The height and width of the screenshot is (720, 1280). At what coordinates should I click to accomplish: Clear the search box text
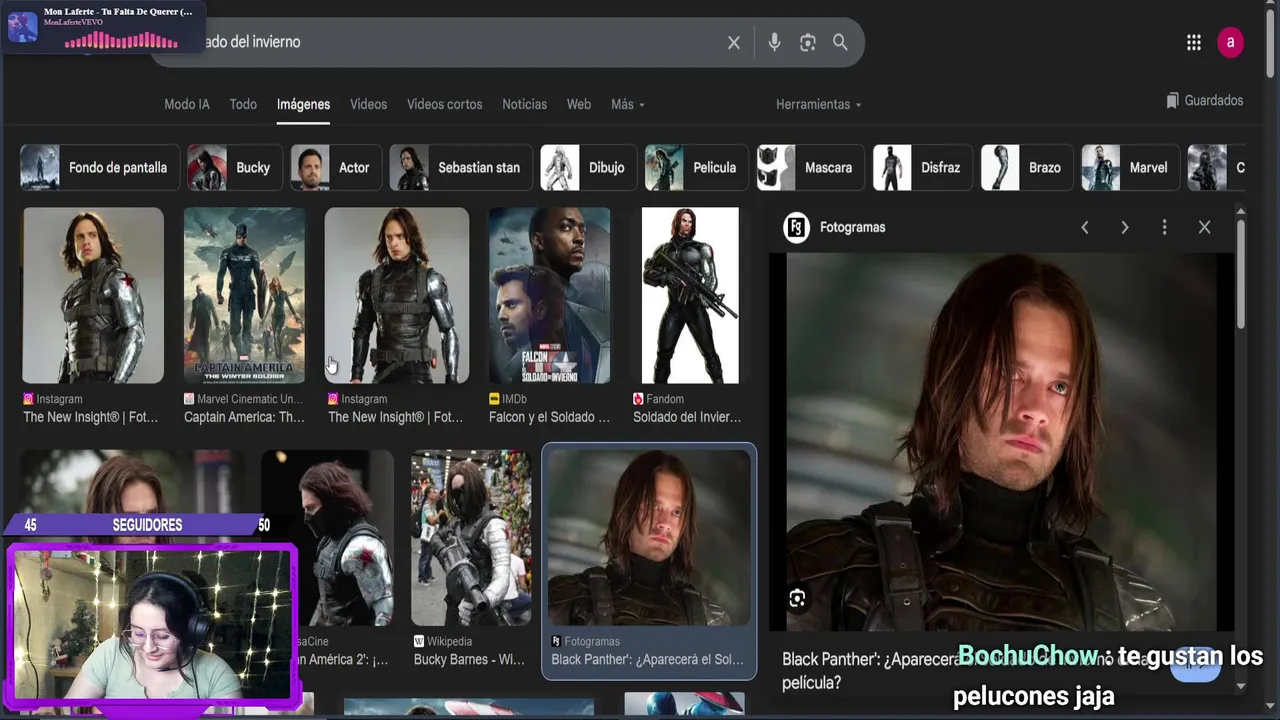coord(734,42)
